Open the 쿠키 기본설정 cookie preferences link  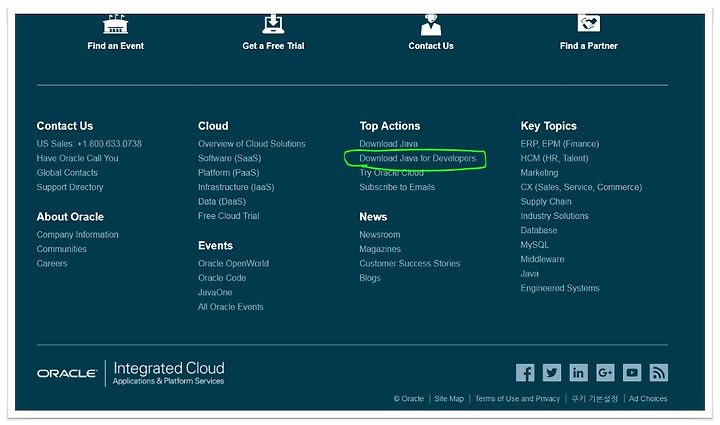[x=595, y=399]
